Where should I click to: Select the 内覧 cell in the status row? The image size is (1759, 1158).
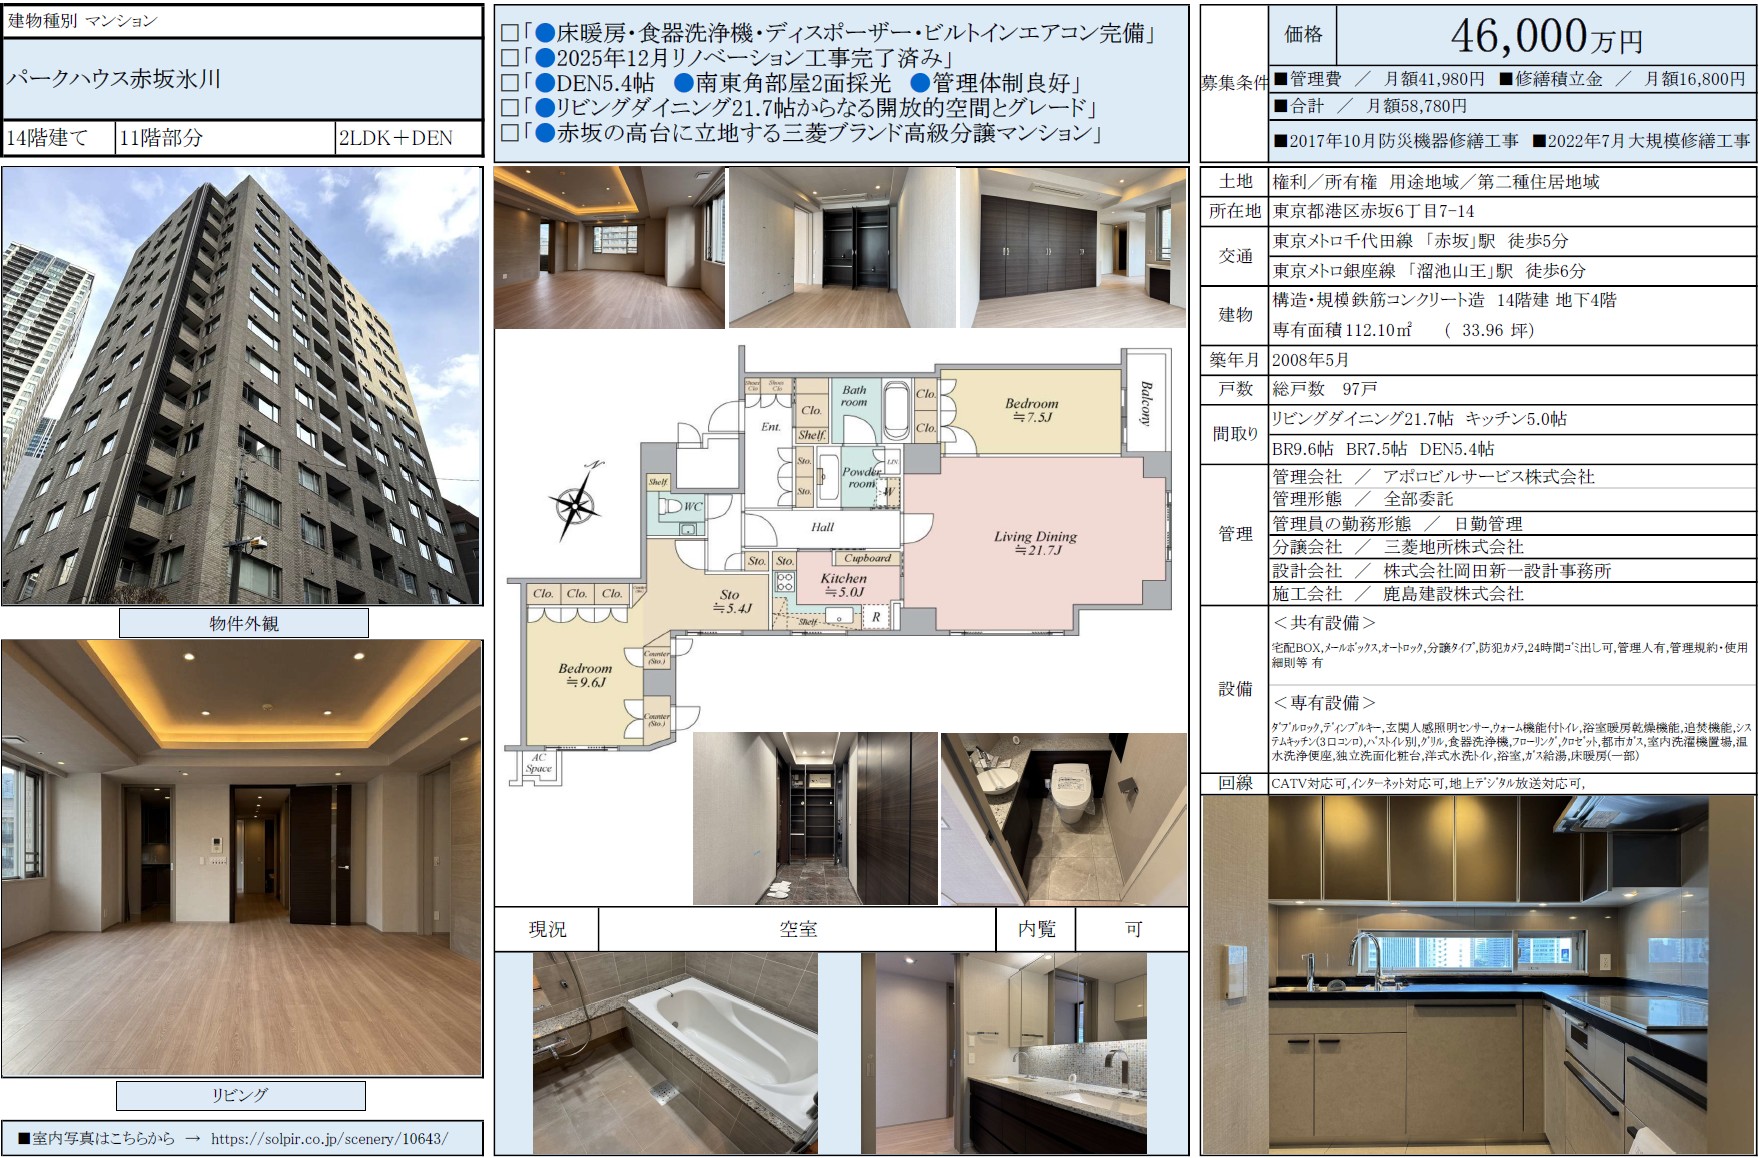(x=1036, y=929)
